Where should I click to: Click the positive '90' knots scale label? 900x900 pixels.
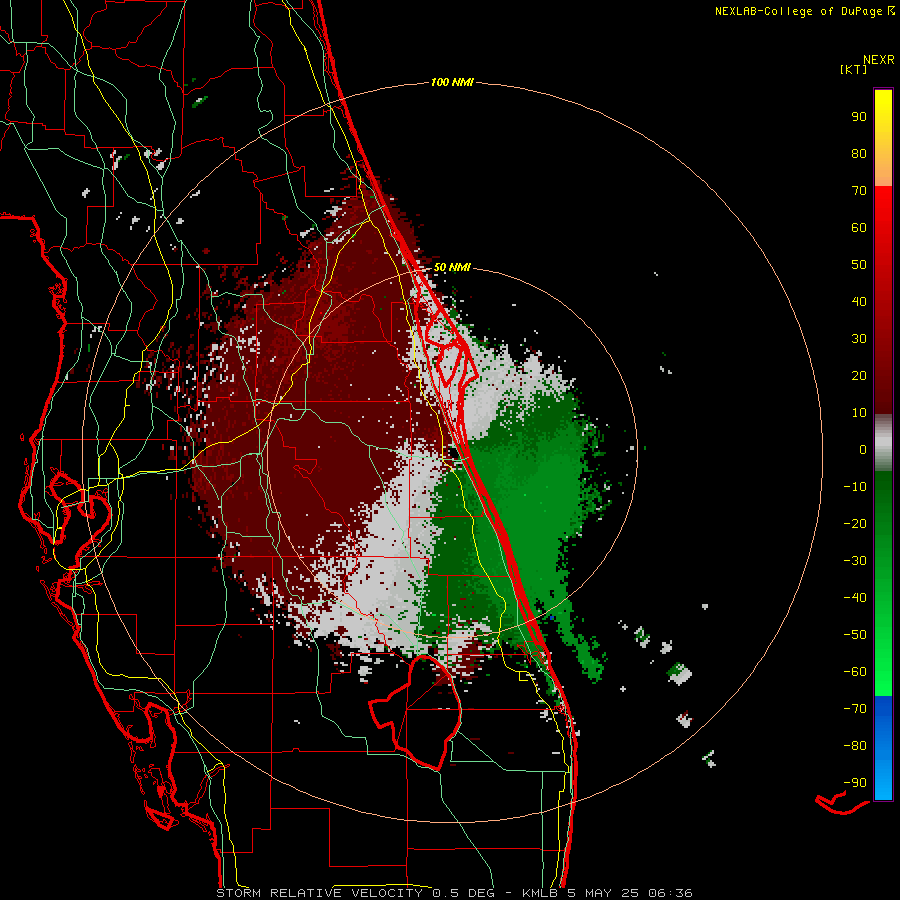tap(859, 117)
